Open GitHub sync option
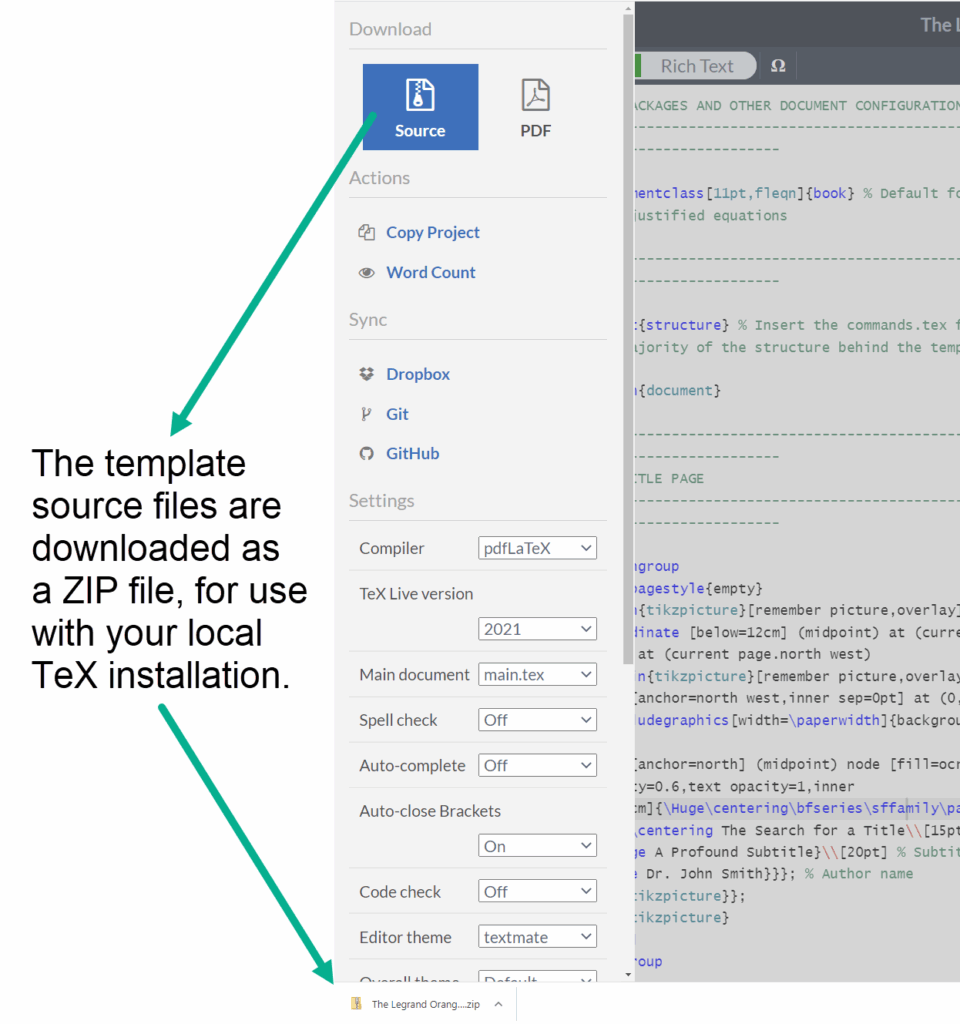960x1024 pixels. (412, 453)
